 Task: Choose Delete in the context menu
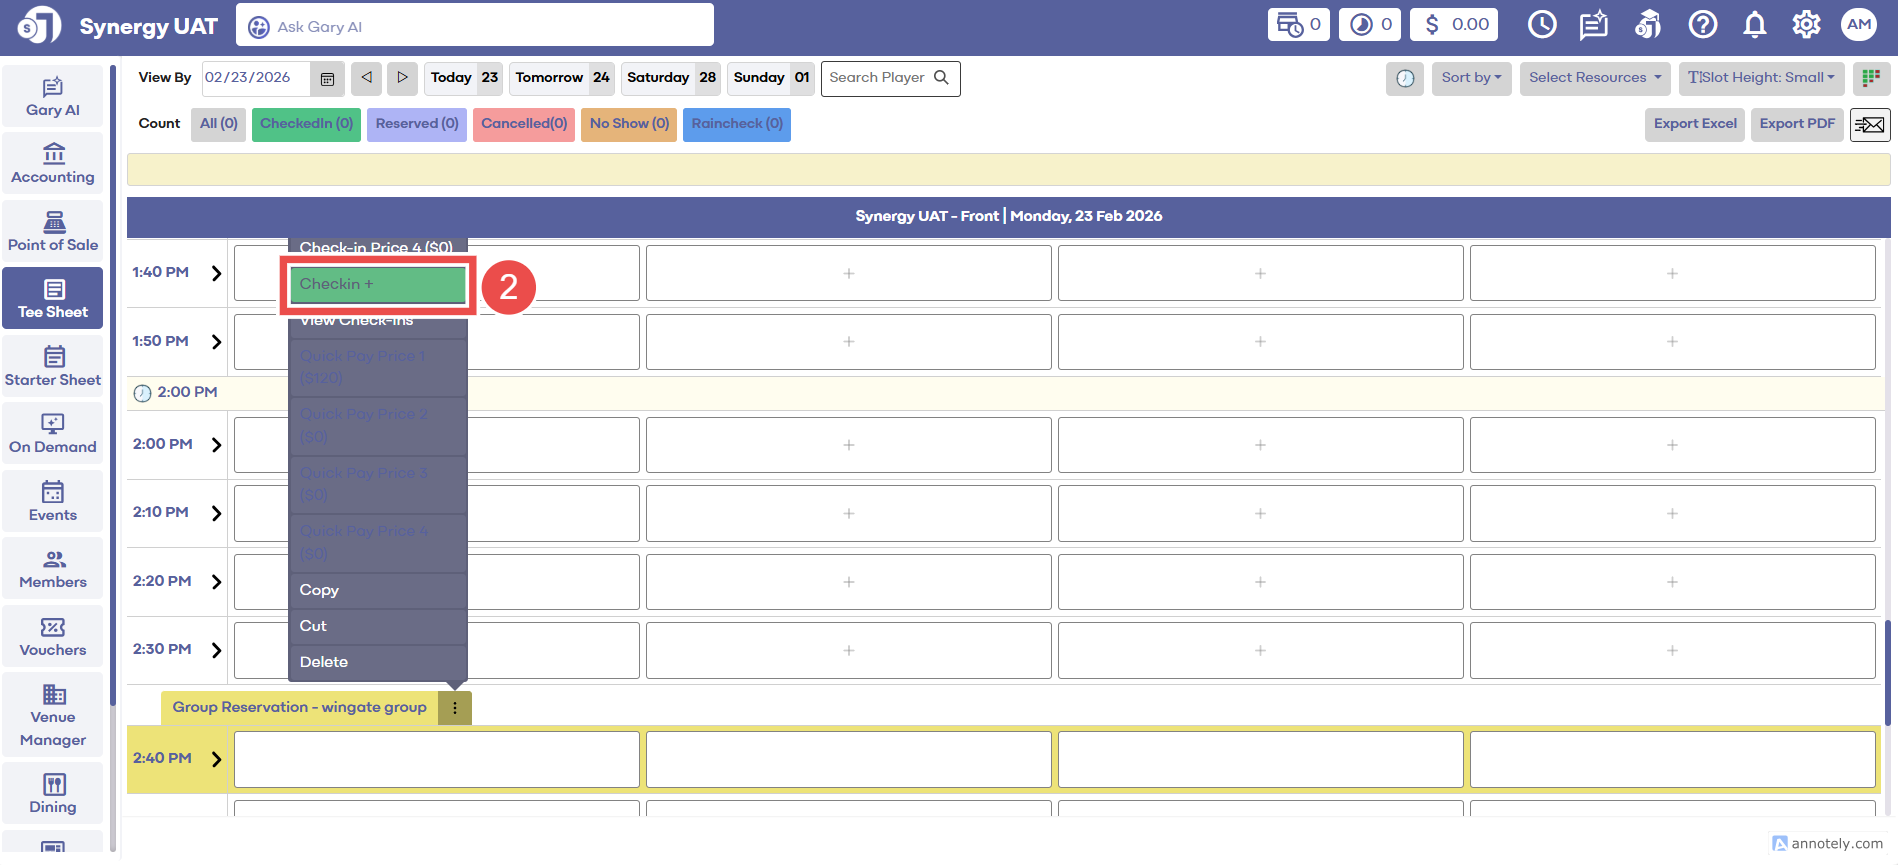[324, 662]
